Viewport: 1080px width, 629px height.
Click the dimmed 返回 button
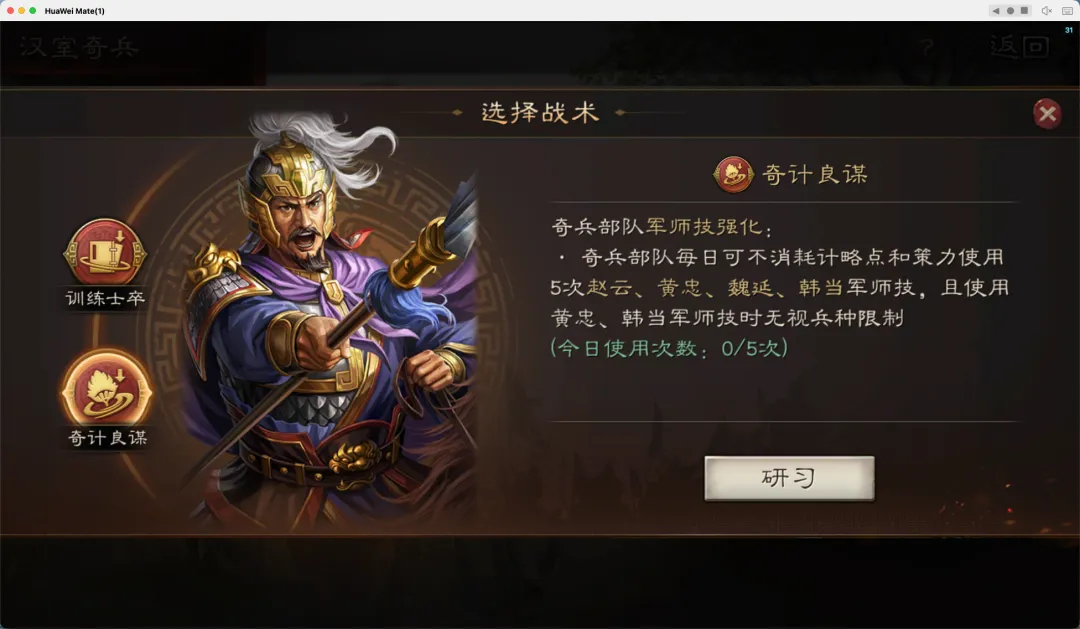pyautogui.click(x=1019, y=47)
